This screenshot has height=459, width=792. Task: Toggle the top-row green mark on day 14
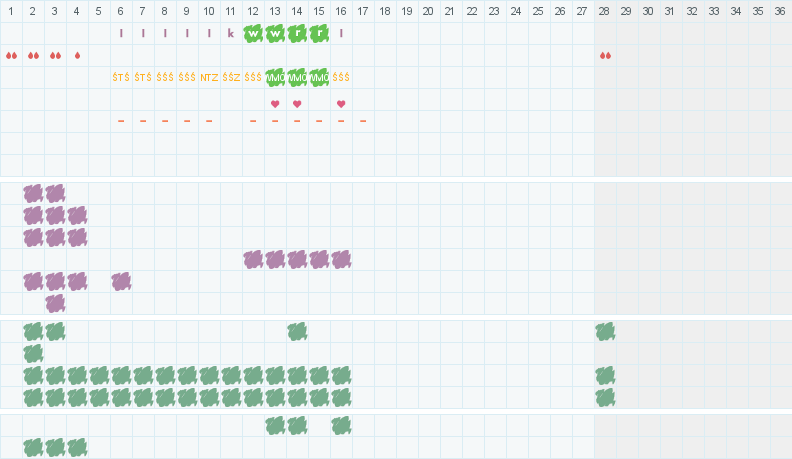(x=297, y=331)
